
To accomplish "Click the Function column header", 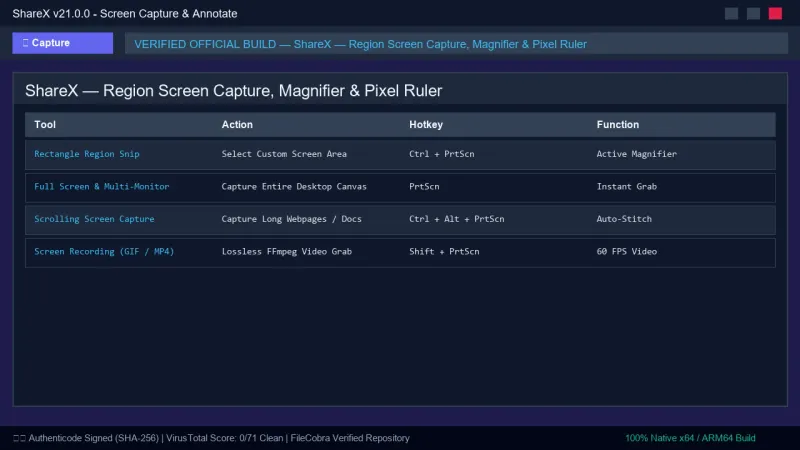I will tap(617, 124).
